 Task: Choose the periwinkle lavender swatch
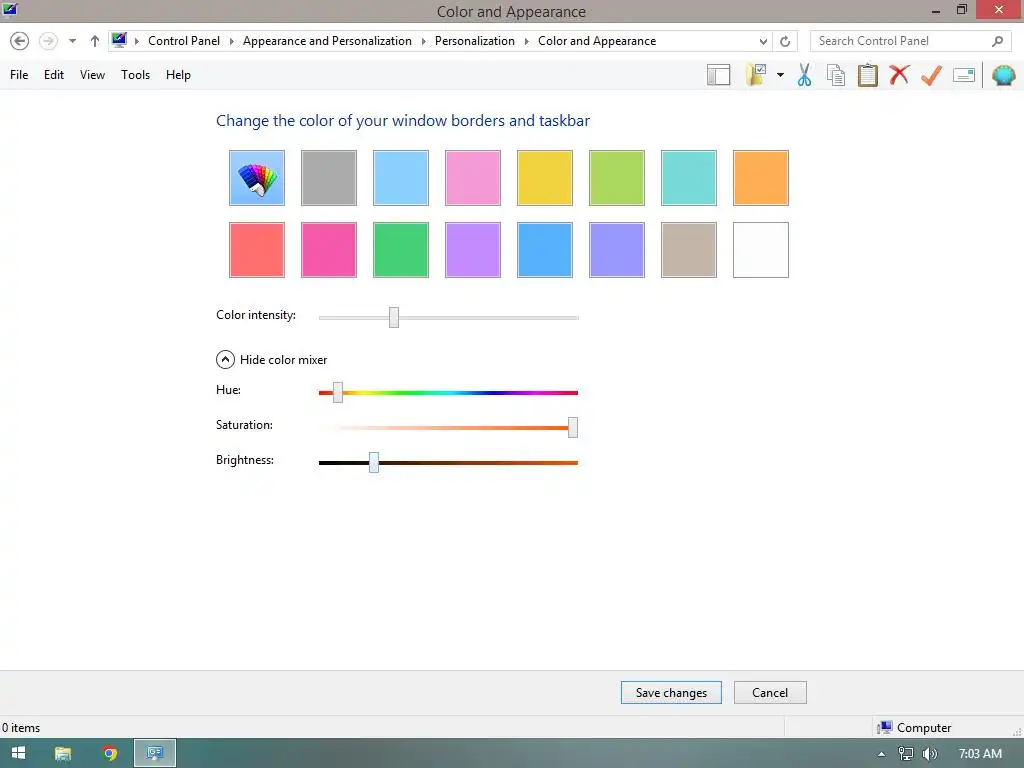coord(616,249)
